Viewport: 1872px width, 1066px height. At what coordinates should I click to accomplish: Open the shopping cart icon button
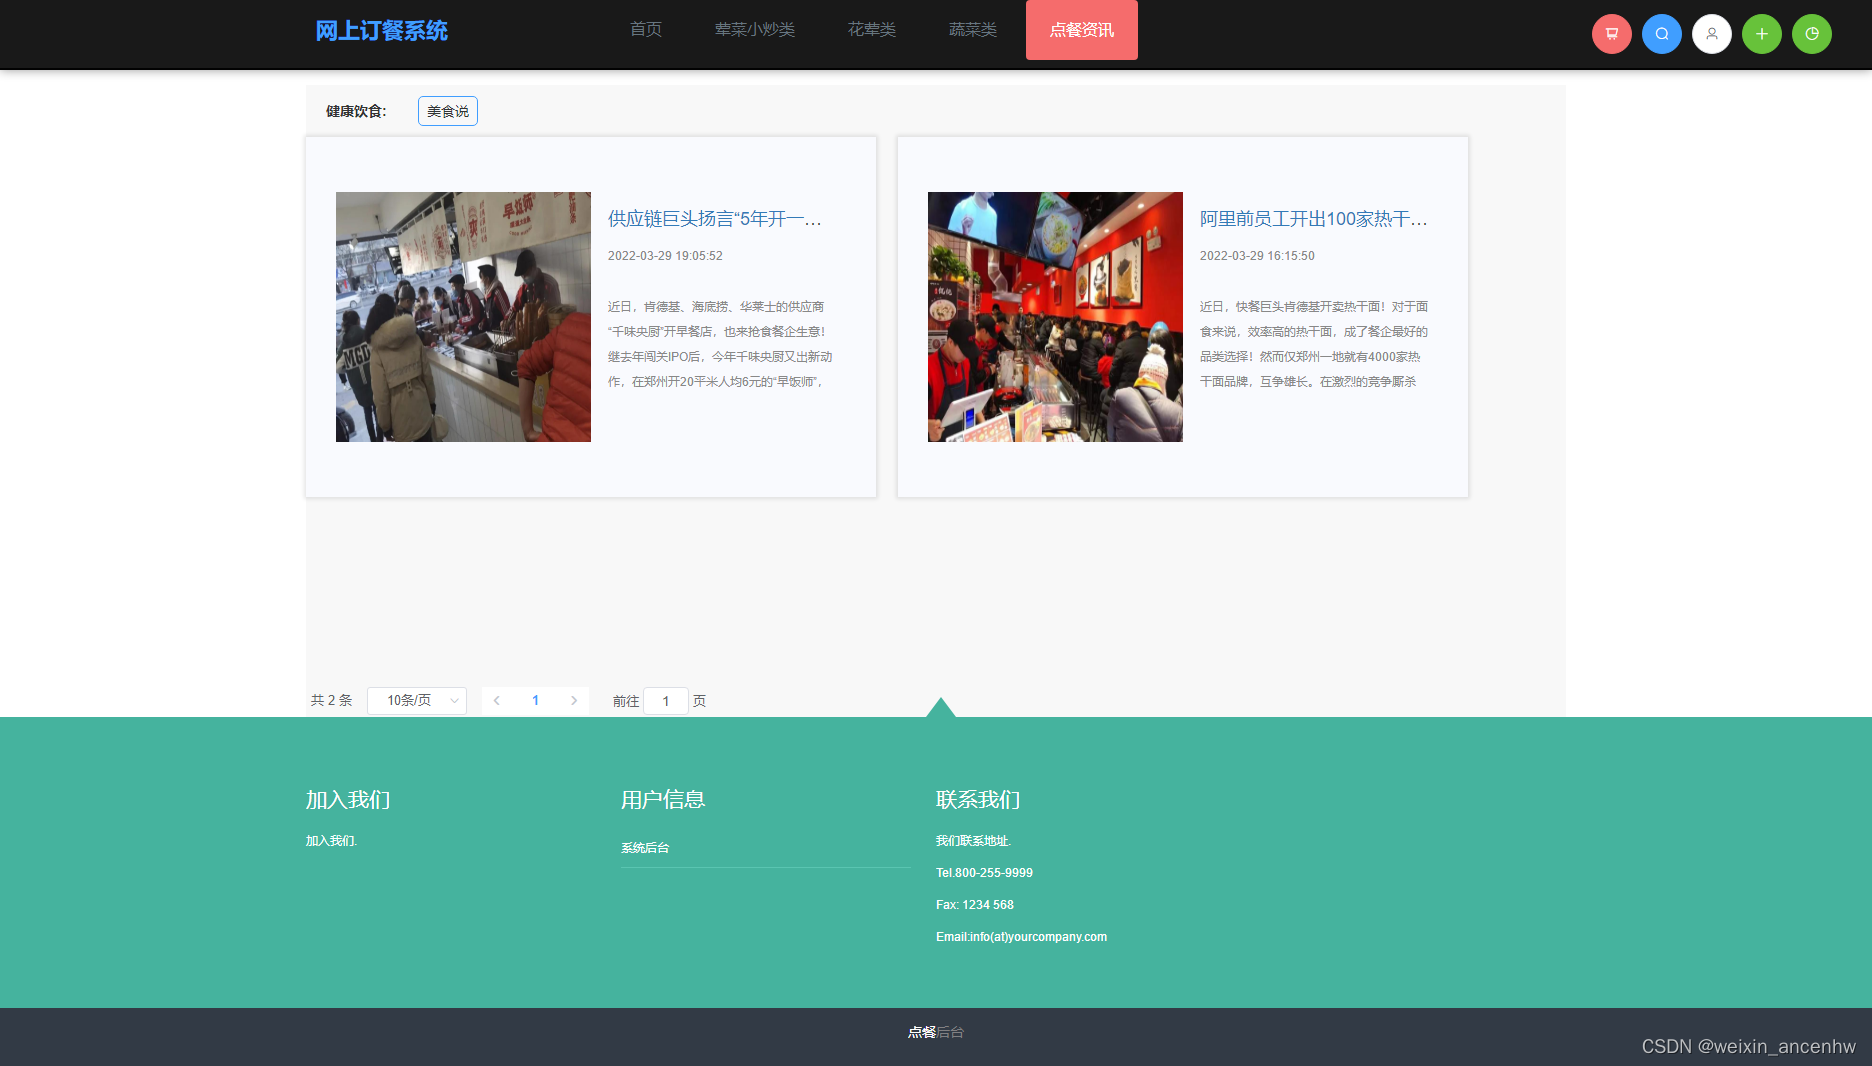point(1611,34)
